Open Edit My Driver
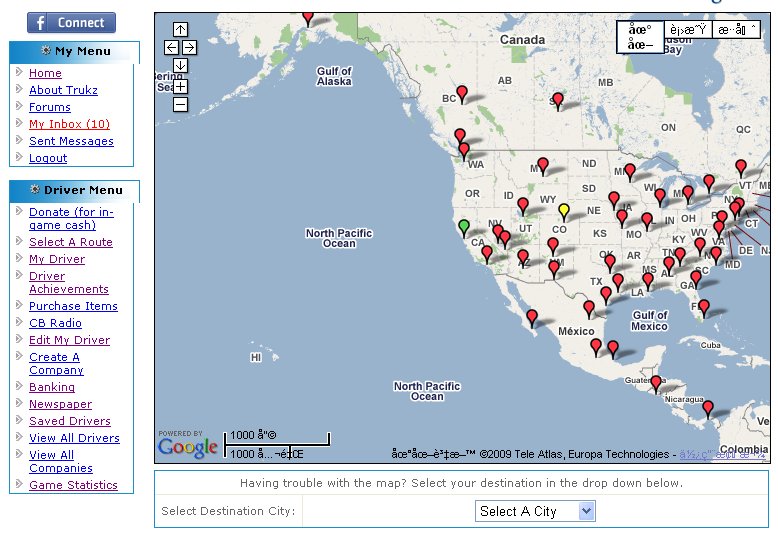Screen dimensions: 778x542 [x=69, y=340]
